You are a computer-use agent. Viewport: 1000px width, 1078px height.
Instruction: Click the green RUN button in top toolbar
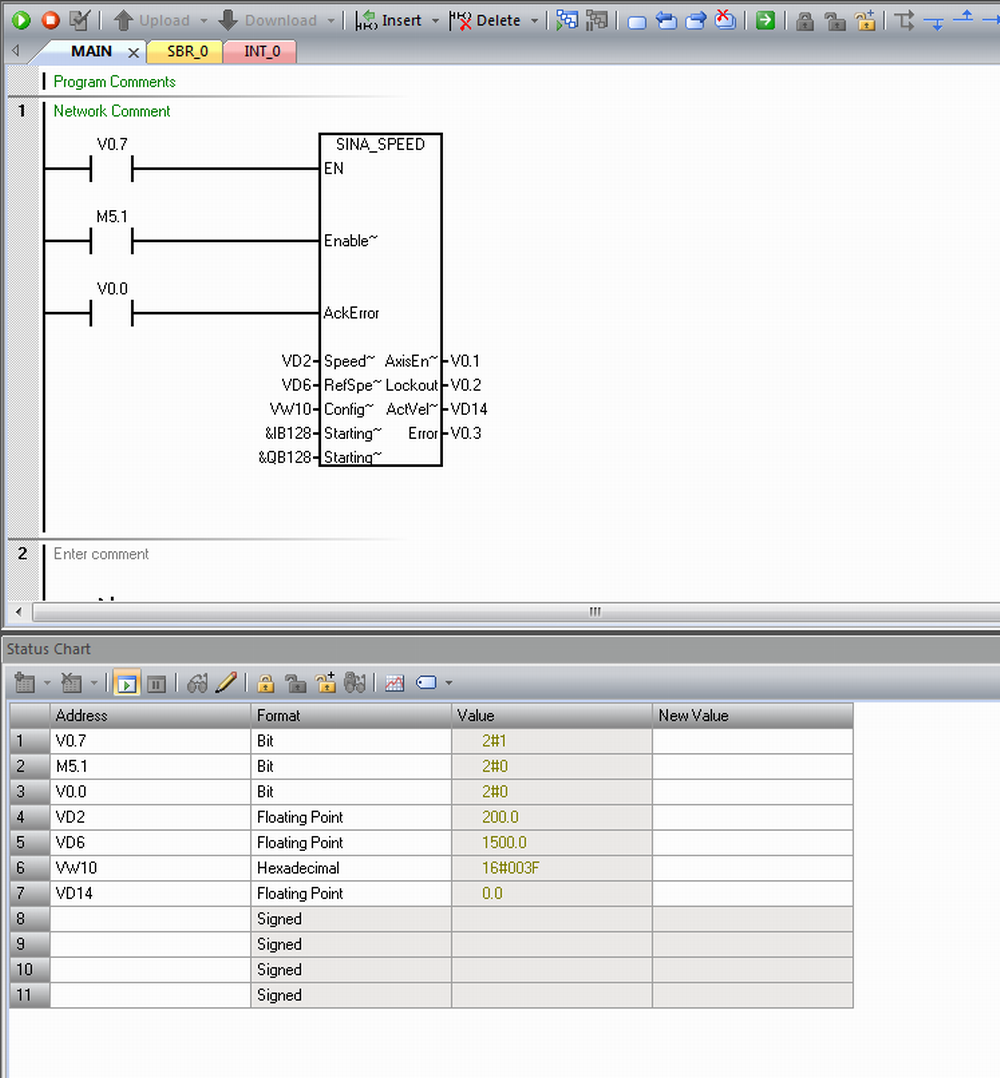click(21, 20)
